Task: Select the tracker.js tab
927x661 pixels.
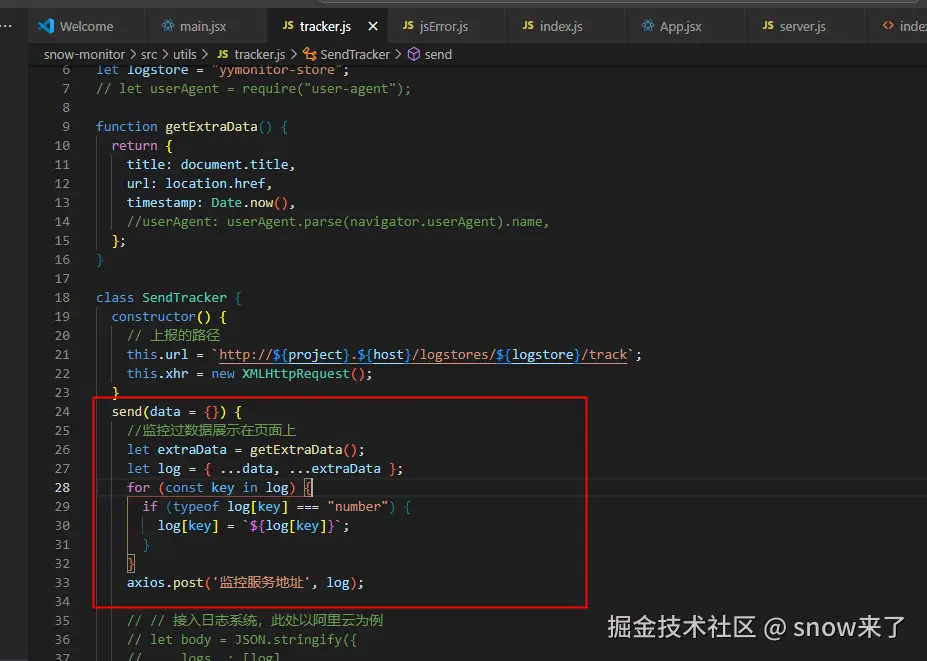Action: coord(325,26)
